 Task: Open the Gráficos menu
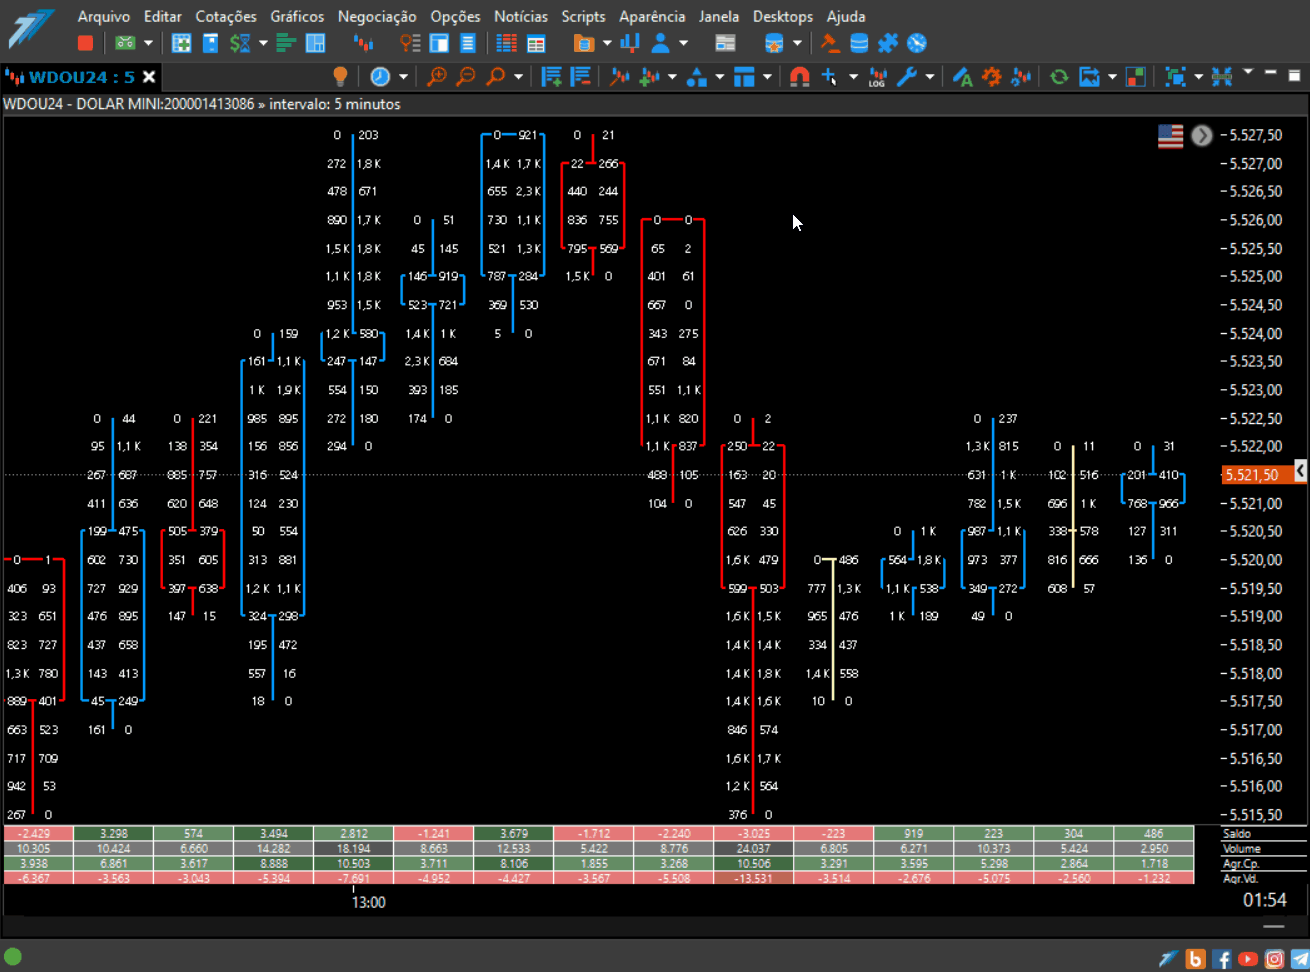297,16
